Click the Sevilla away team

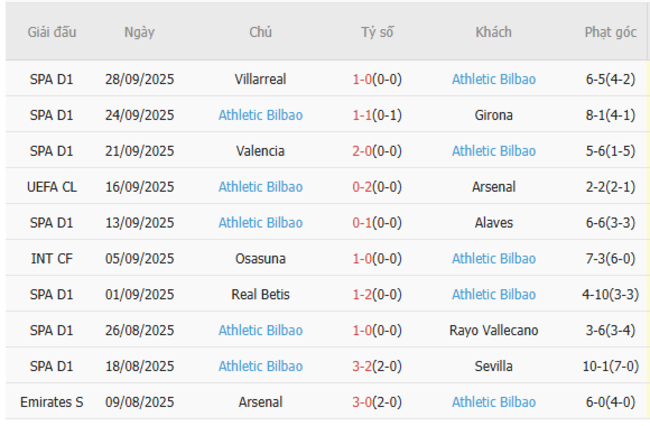[493, 367]
